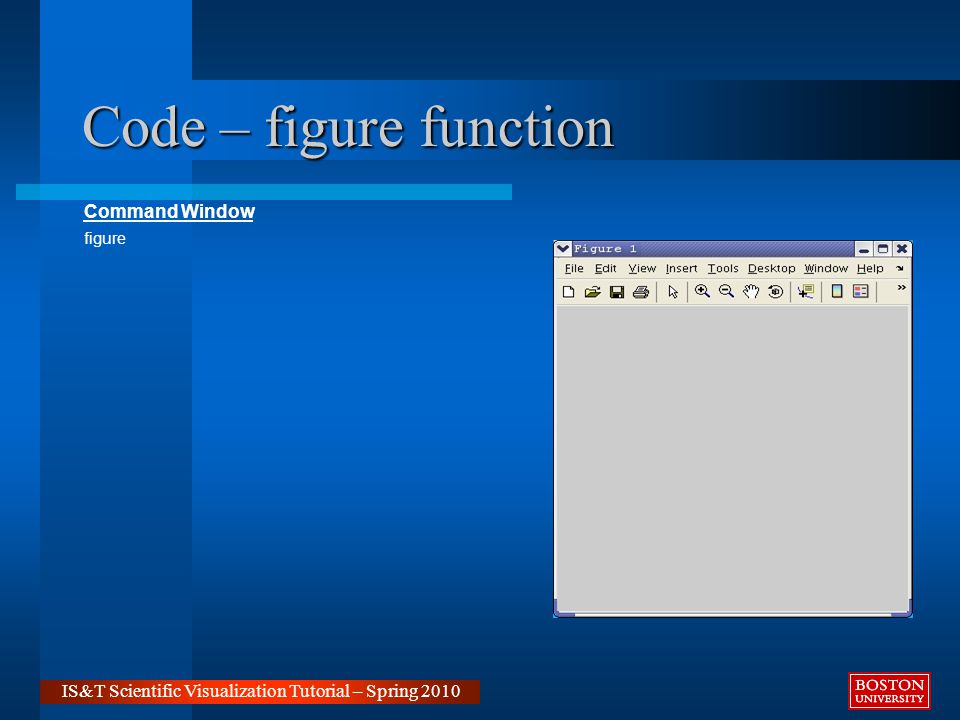
Task: Click the 'Figure 1' title bar text
Action: click(x=605, y=249)
